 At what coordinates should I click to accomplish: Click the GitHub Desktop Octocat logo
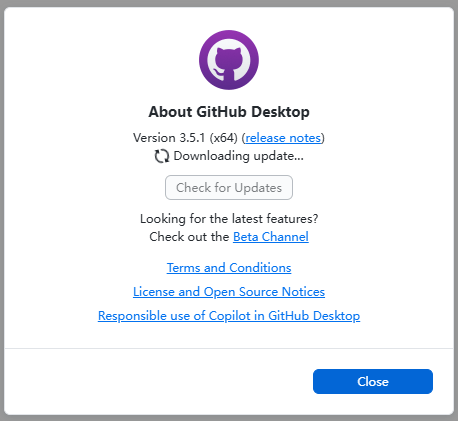229,60
